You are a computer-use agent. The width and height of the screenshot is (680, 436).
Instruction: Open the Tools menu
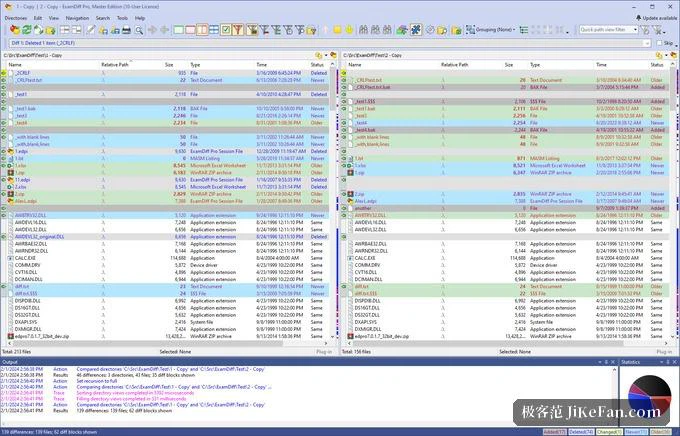(x=122, y=18)
